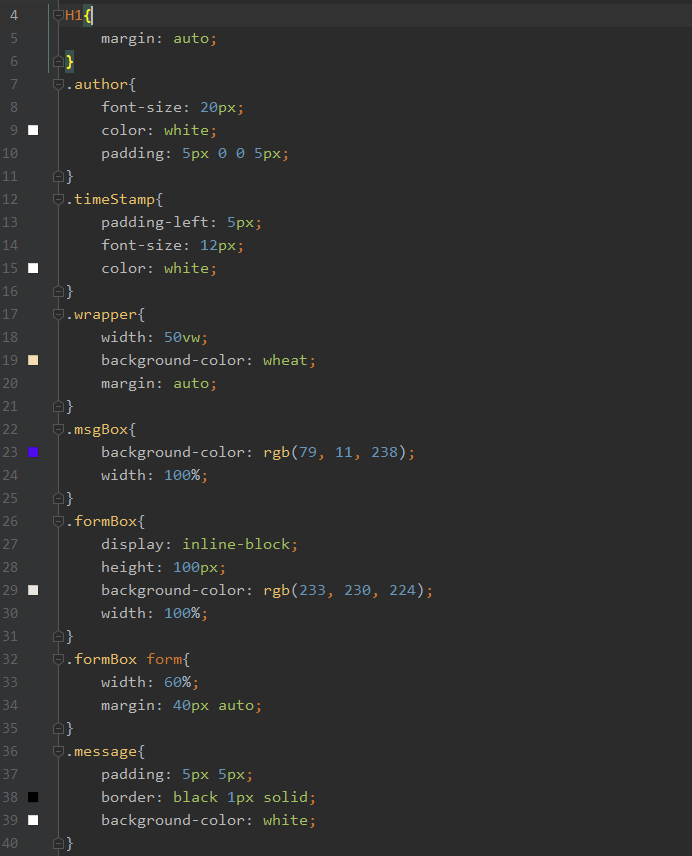Click the padding-left property
Viewport: 692px width, 856px height.
(155, 223)
